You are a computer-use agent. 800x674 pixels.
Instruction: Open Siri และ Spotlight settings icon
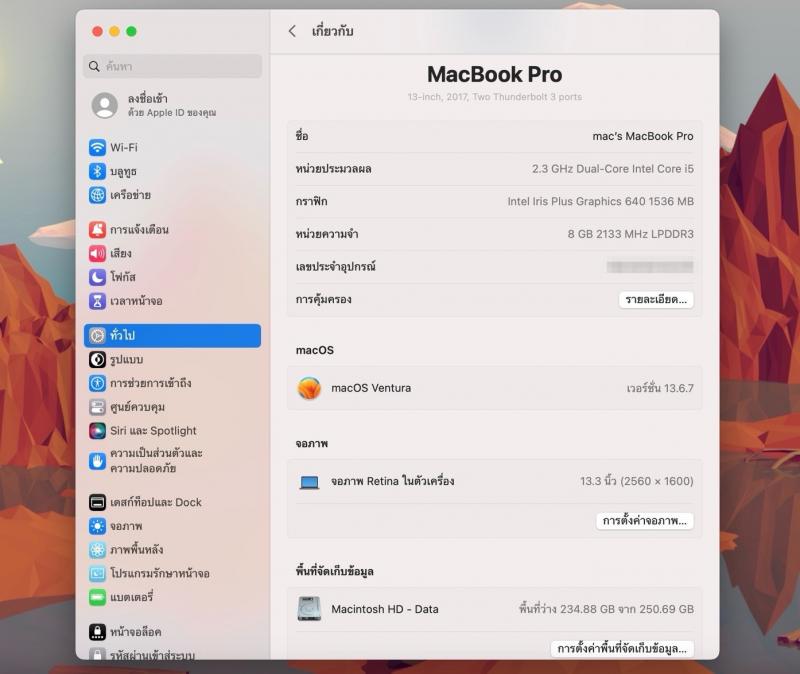tap(97, 431)
